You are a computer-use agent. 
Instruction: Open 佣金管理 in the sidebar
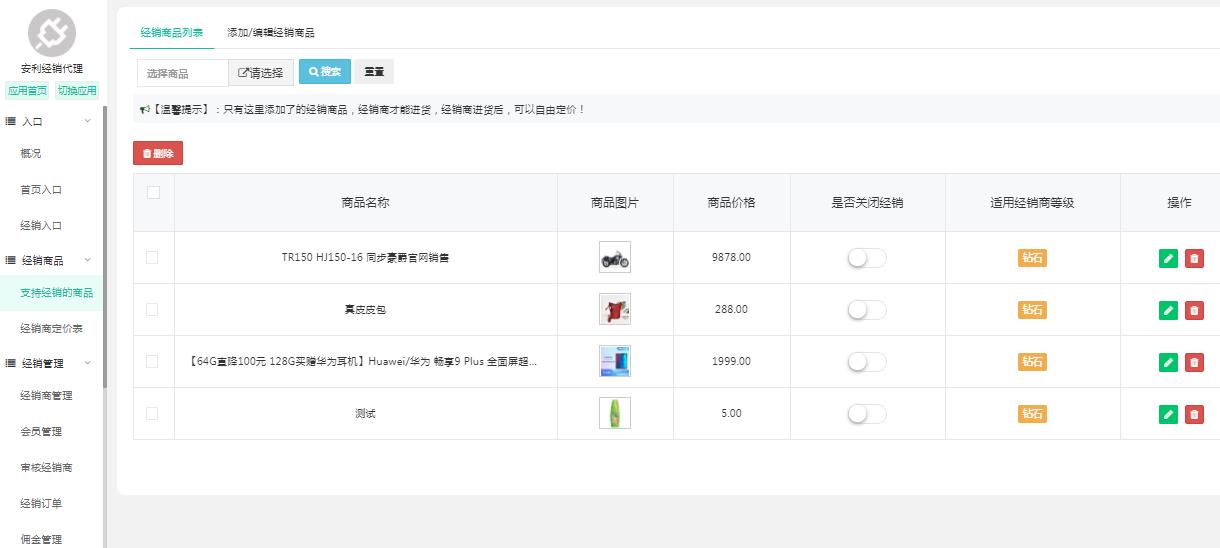point(41,540)
